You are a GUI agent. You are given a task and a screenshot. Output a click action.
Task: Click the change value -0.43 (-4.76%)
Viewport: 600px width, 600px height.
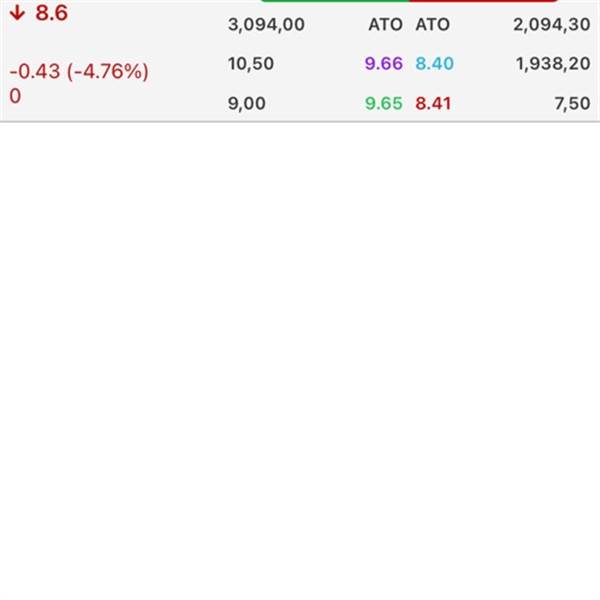tap(79, 72)
